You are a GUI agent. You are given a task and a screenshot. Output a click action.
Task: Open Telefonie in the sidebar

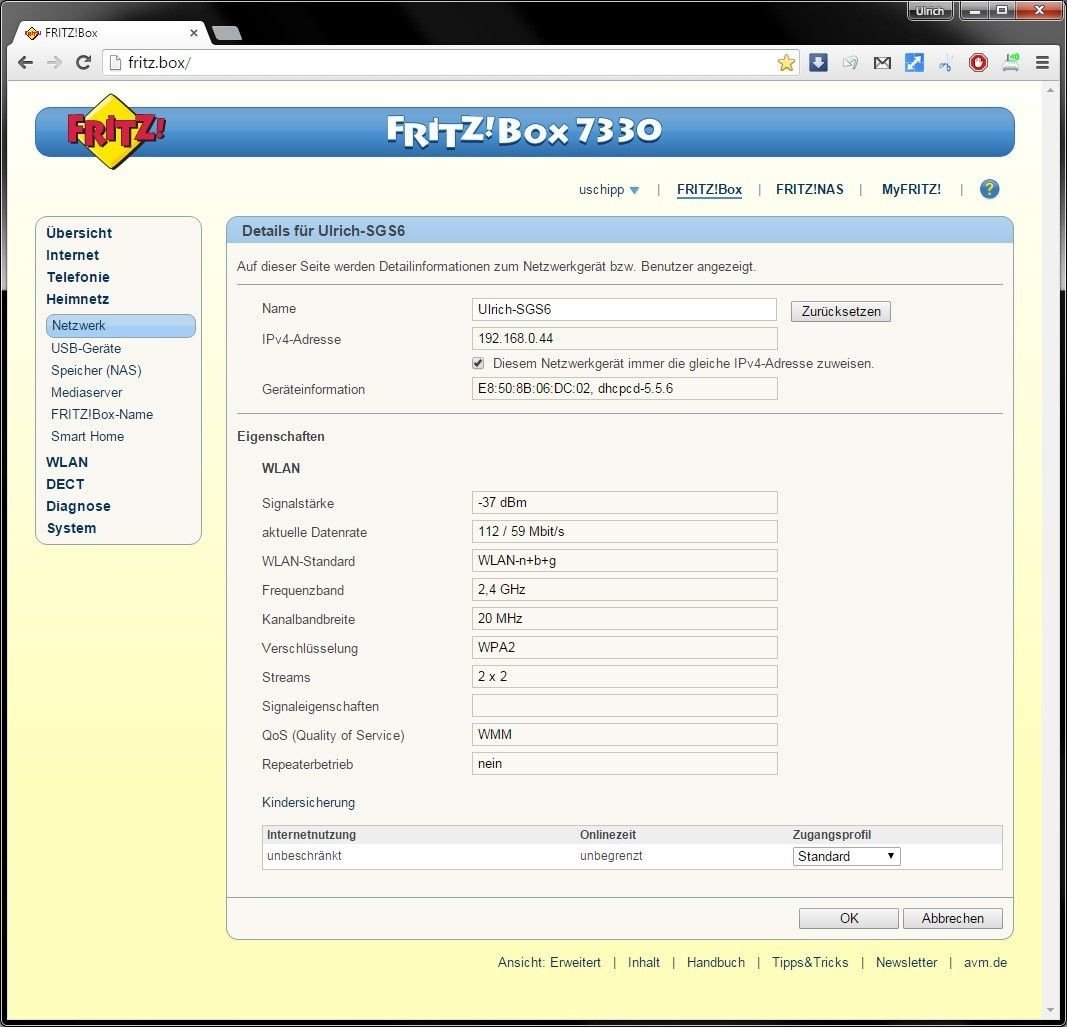(x=78, y=277)
